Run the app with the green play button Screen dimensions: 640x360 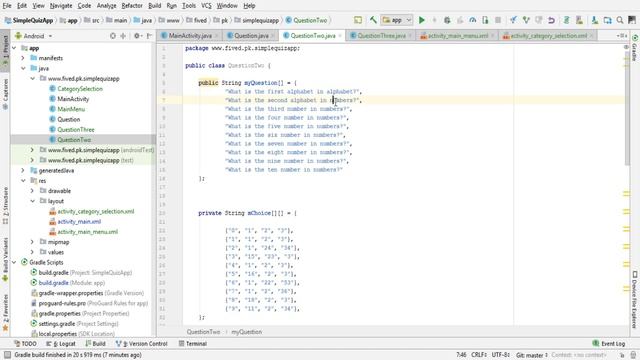(x=422, y=20)
